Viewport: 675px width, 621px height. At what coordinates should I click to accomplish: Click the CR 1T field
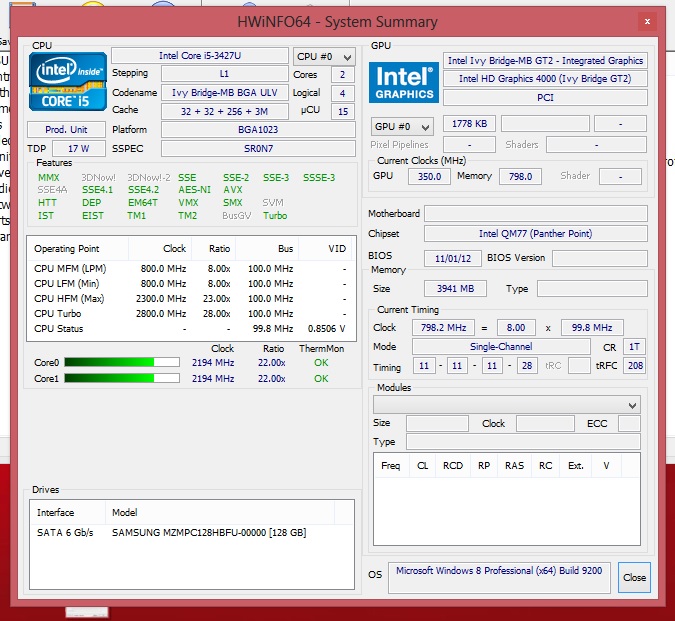coord(634,347)
